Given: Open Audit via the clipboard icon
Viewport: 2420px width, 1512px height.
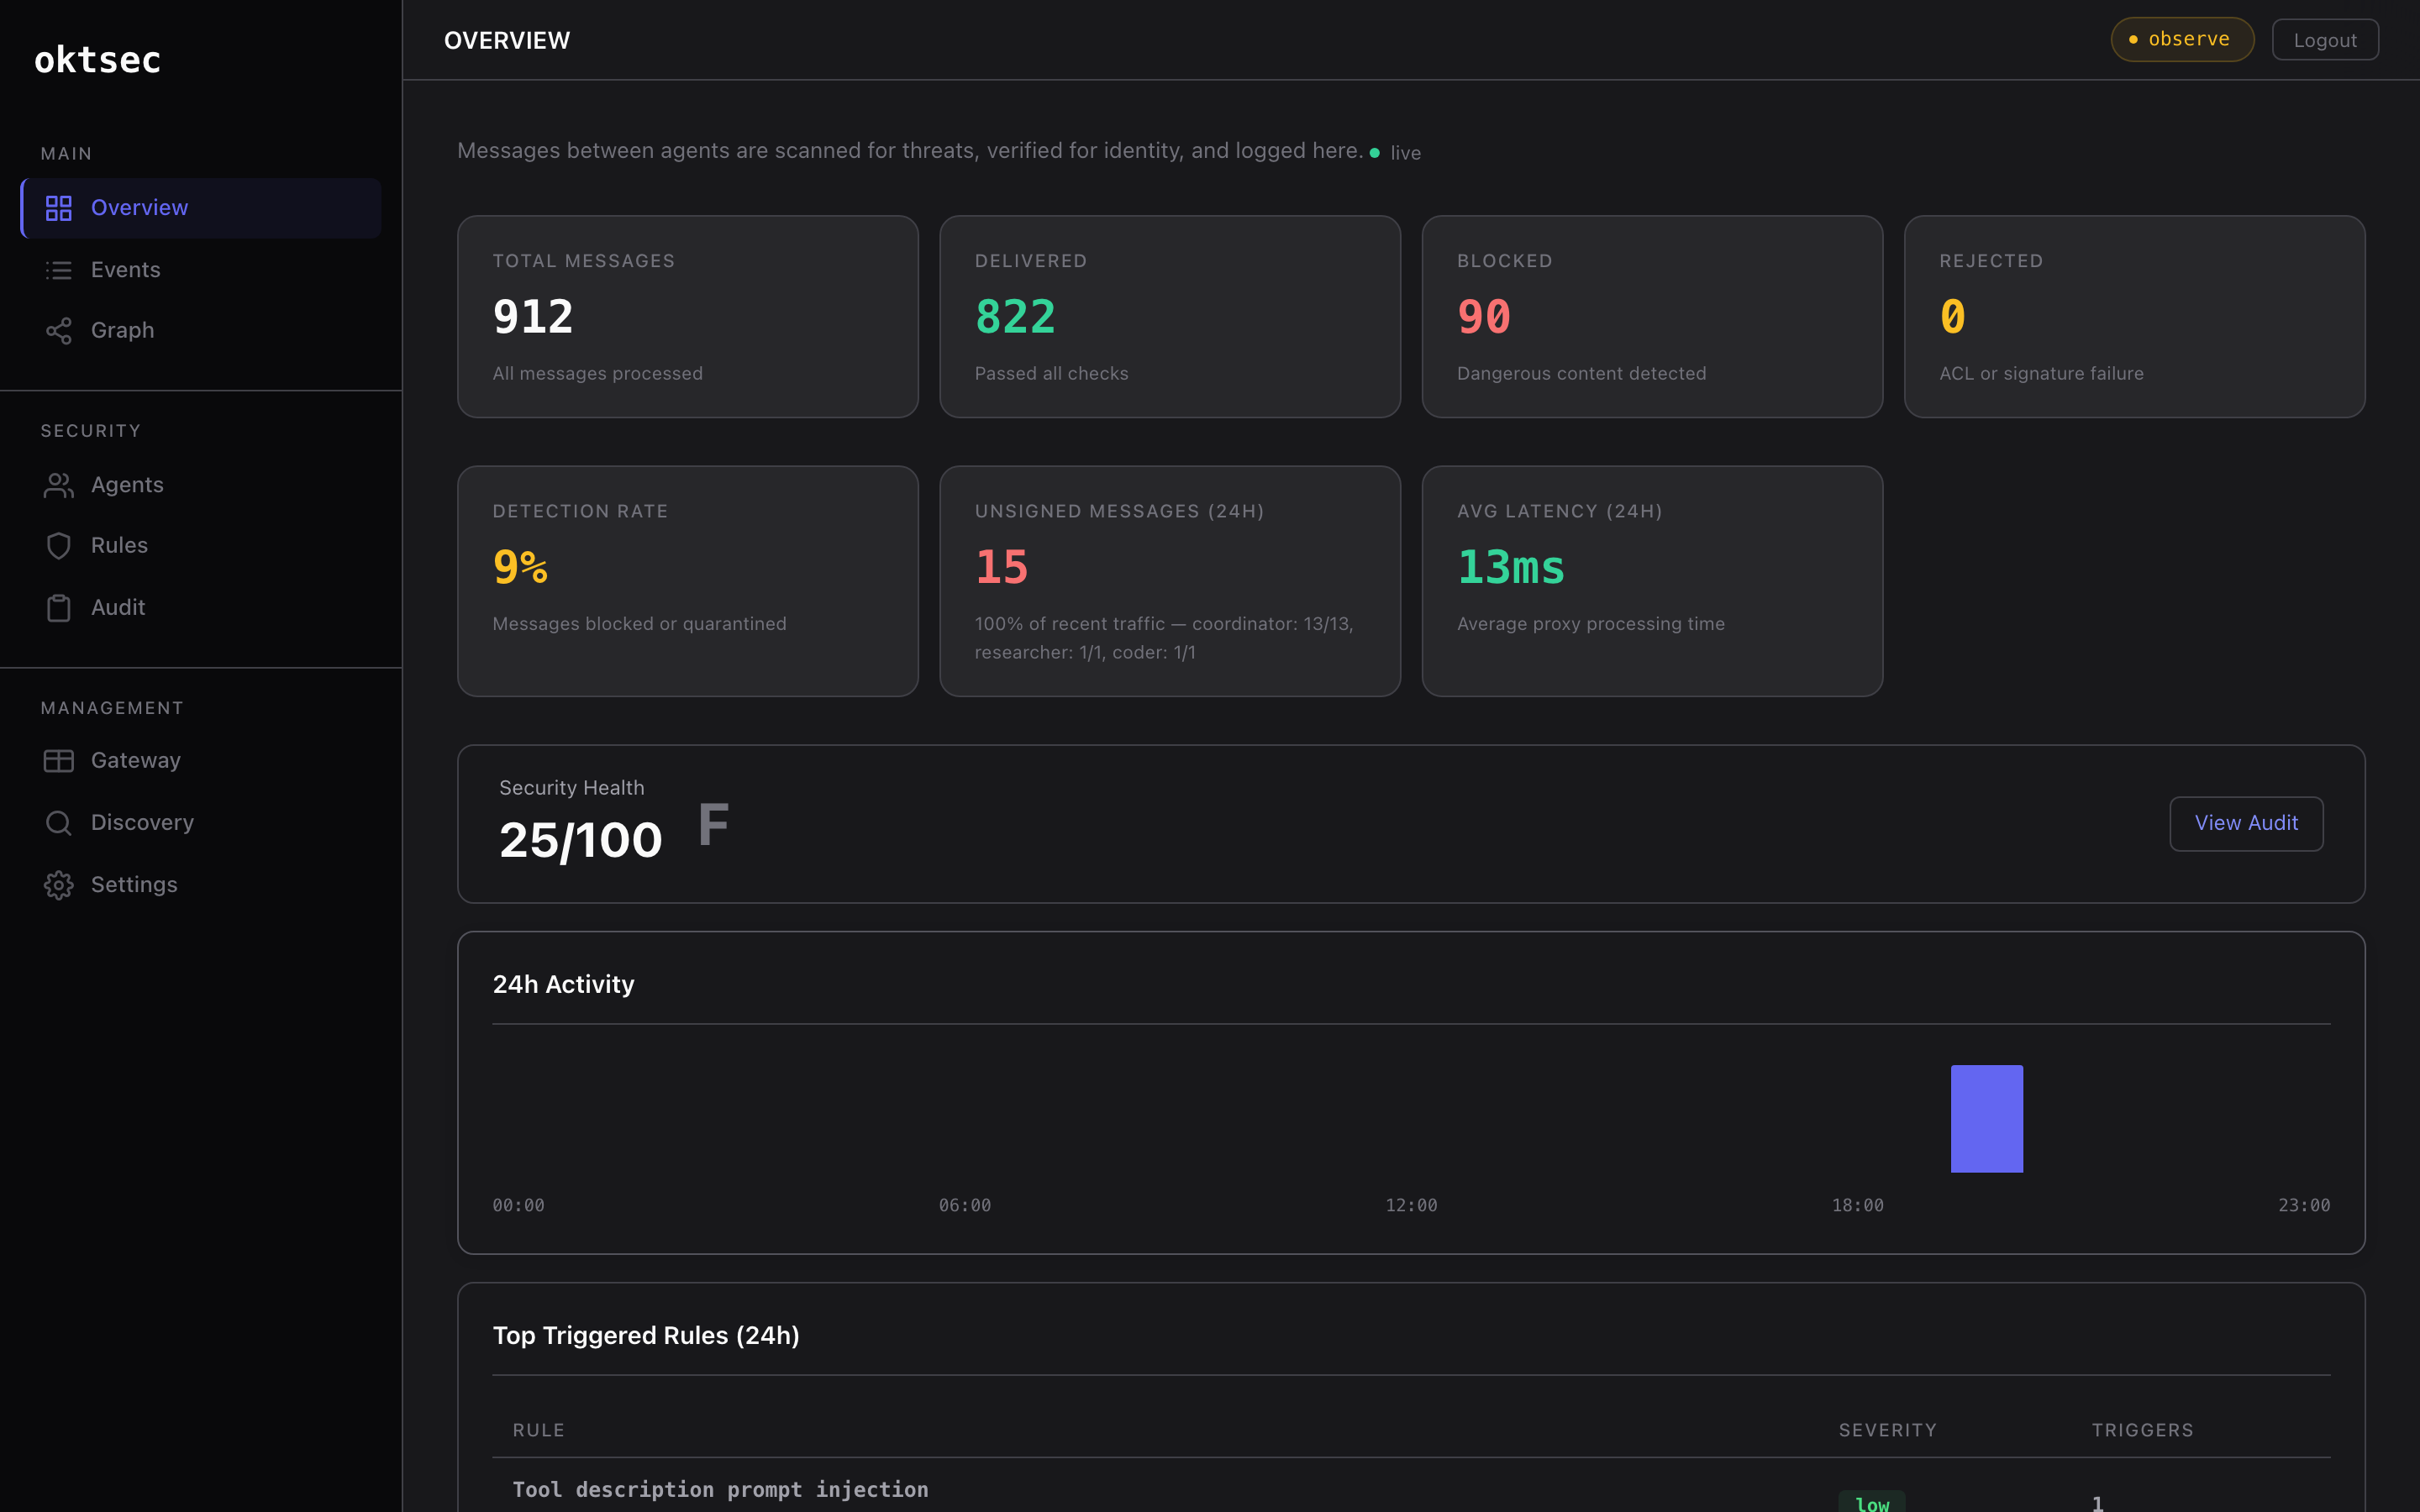Looking at the screenshot, I should [58, 607].
